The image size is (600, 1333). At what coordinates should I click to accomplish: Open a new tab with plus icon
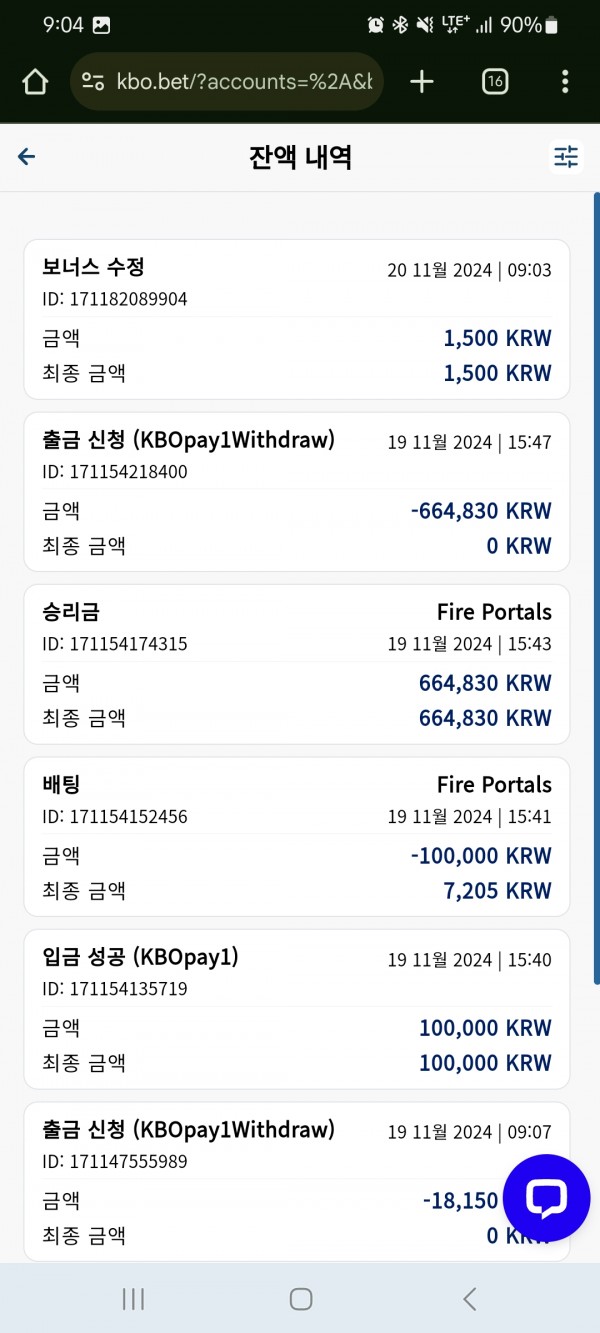click(422, 82)
